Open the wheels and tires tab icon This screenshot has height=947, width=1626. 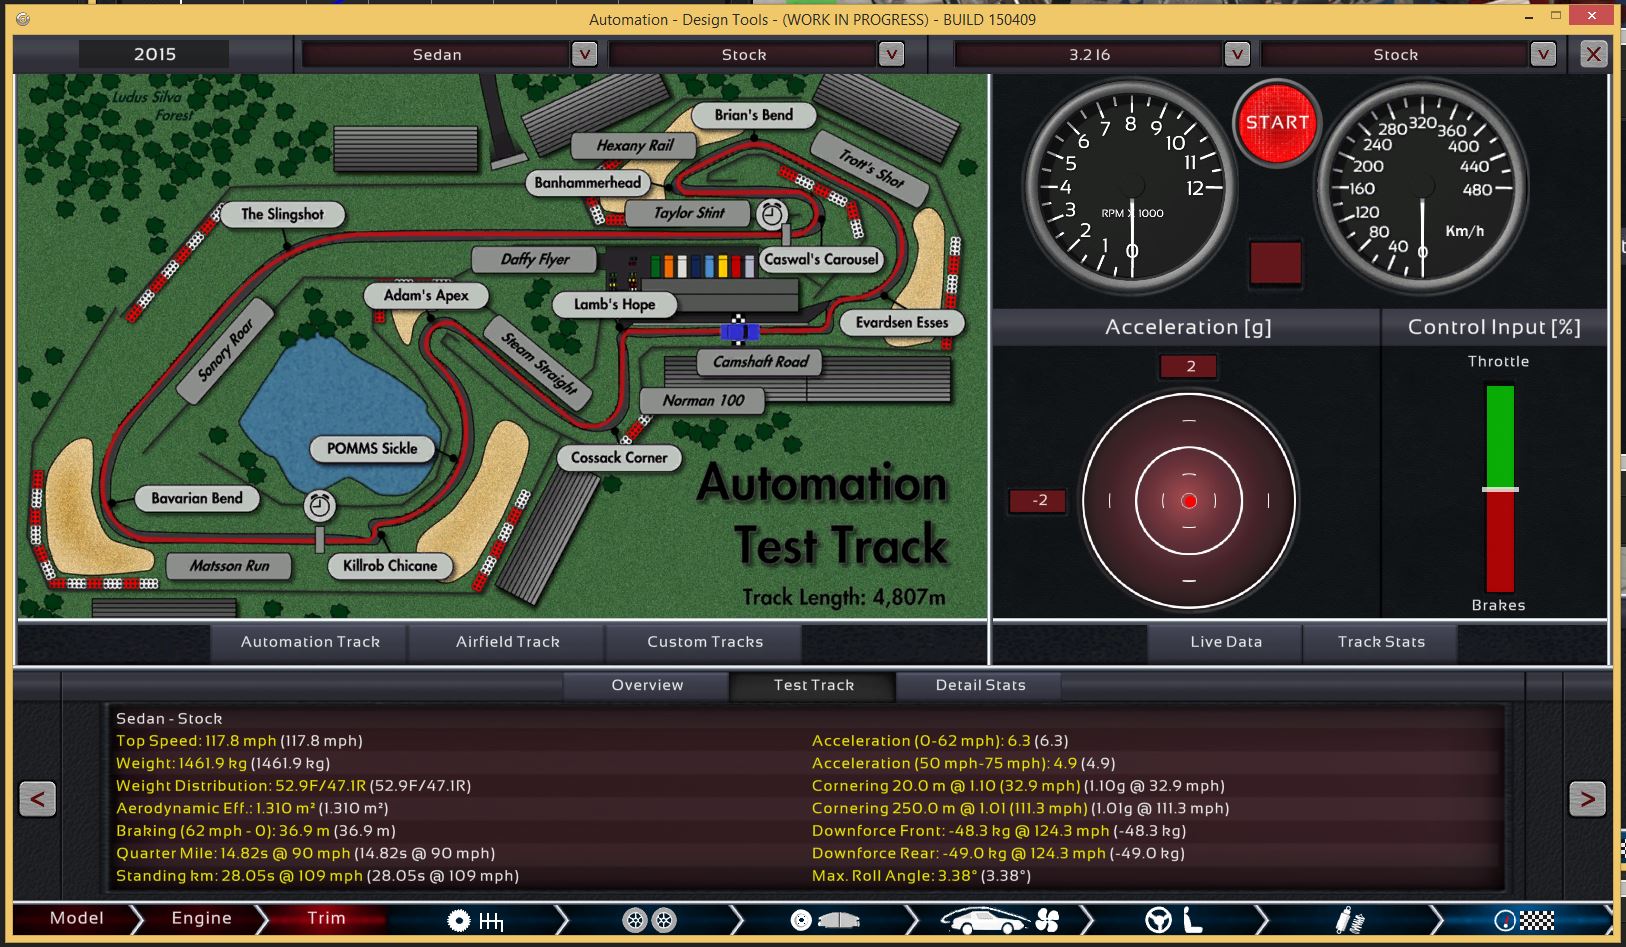[x=649, y=920]
